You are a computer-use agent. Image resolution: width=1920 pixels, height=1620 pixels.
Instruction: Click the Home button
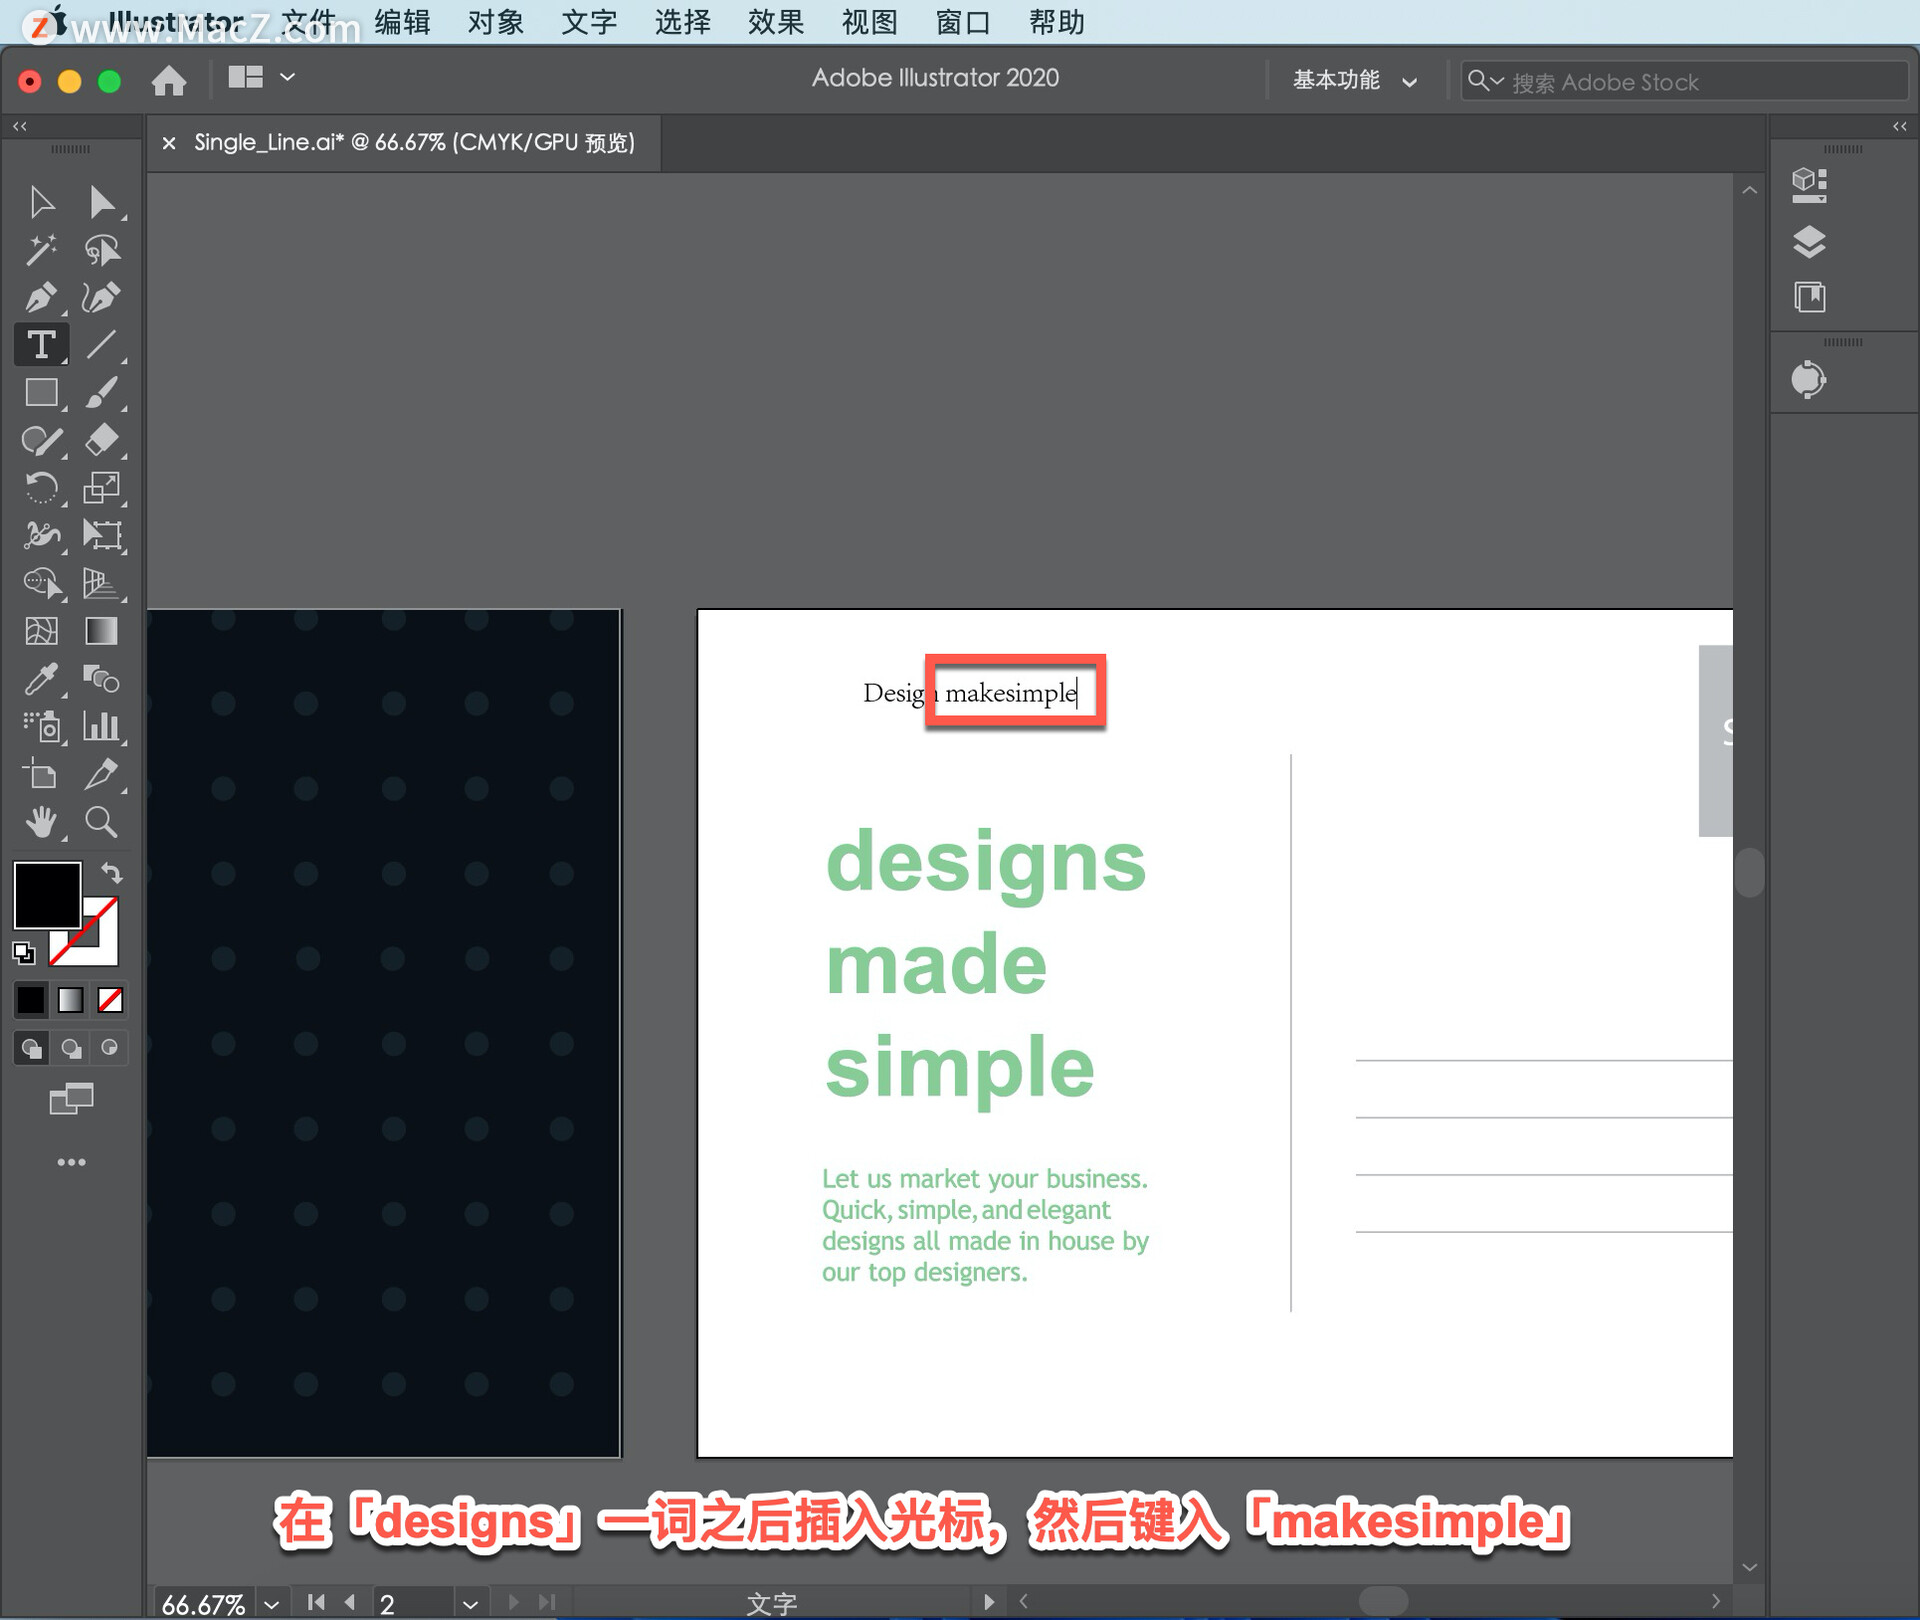pos(169,80)
